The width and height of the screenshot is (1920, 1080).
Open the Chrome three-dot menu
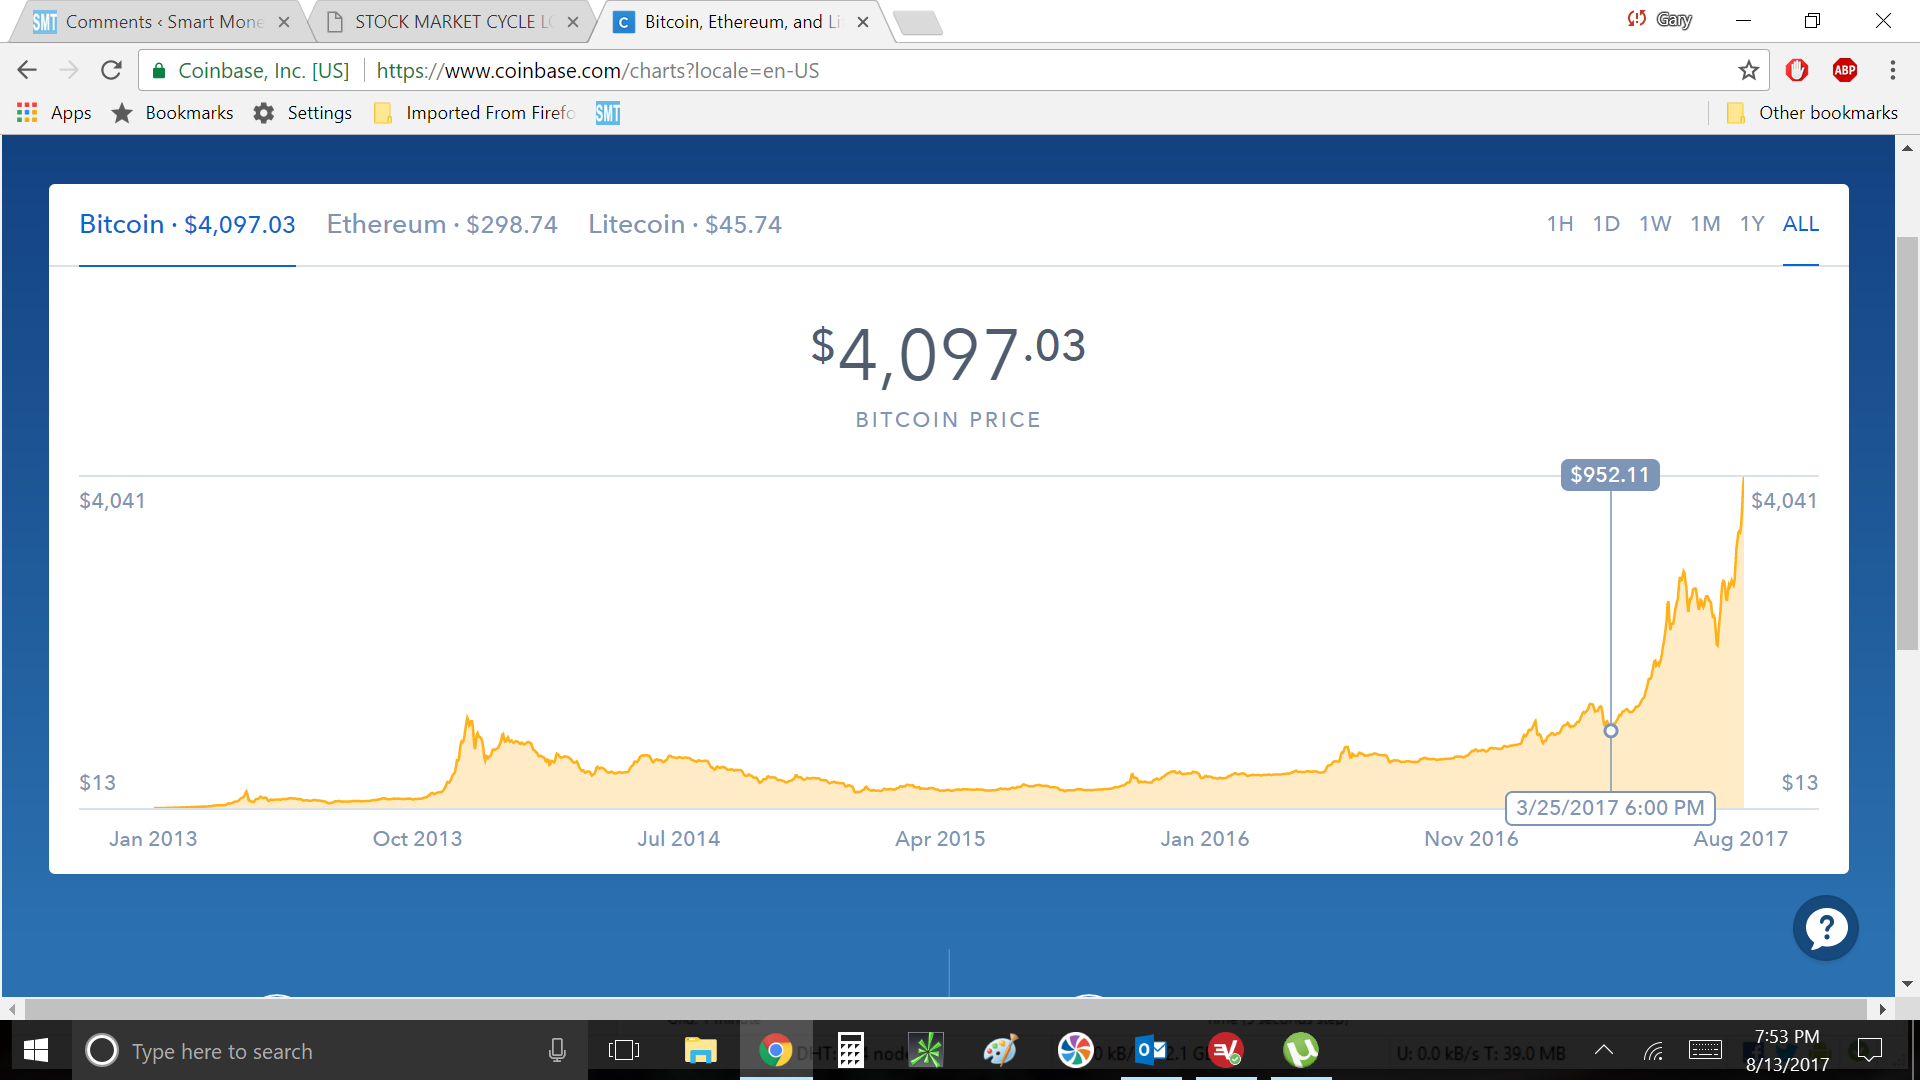(1892, 70)
